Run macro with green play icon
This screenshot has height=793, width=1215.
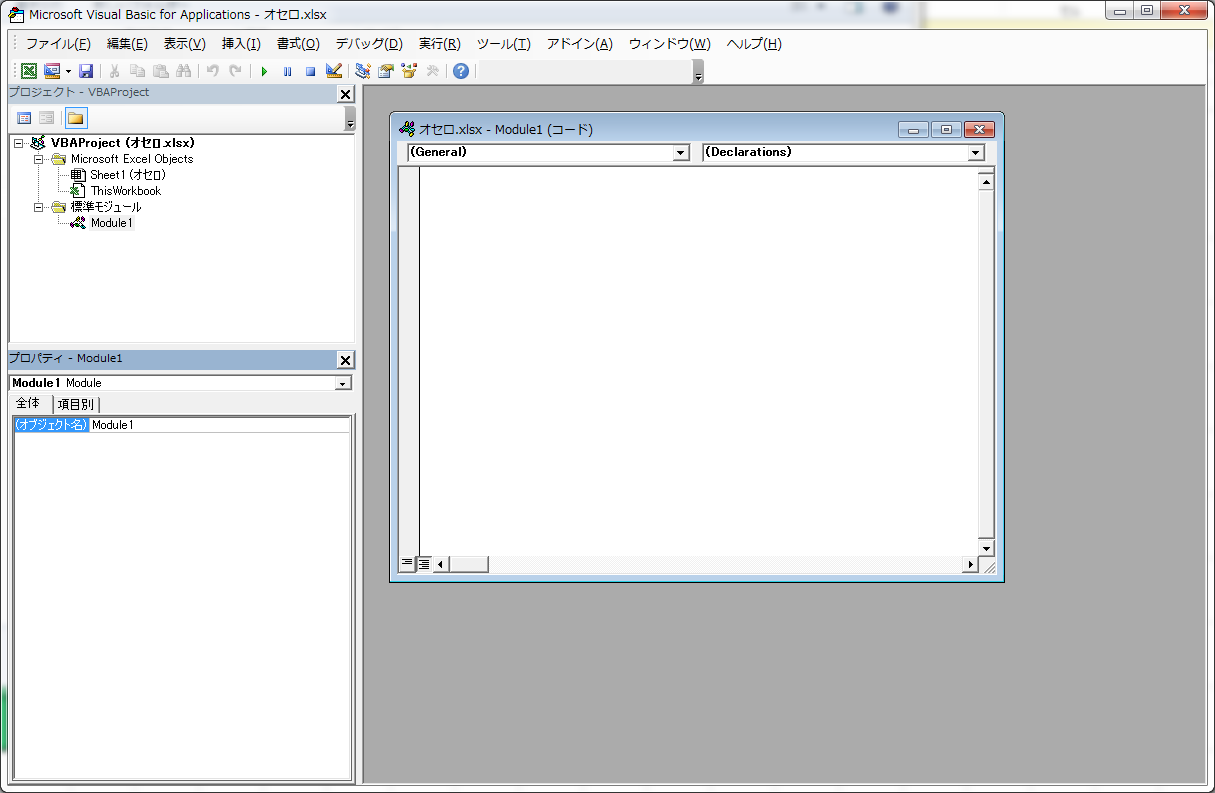[264, 71]
